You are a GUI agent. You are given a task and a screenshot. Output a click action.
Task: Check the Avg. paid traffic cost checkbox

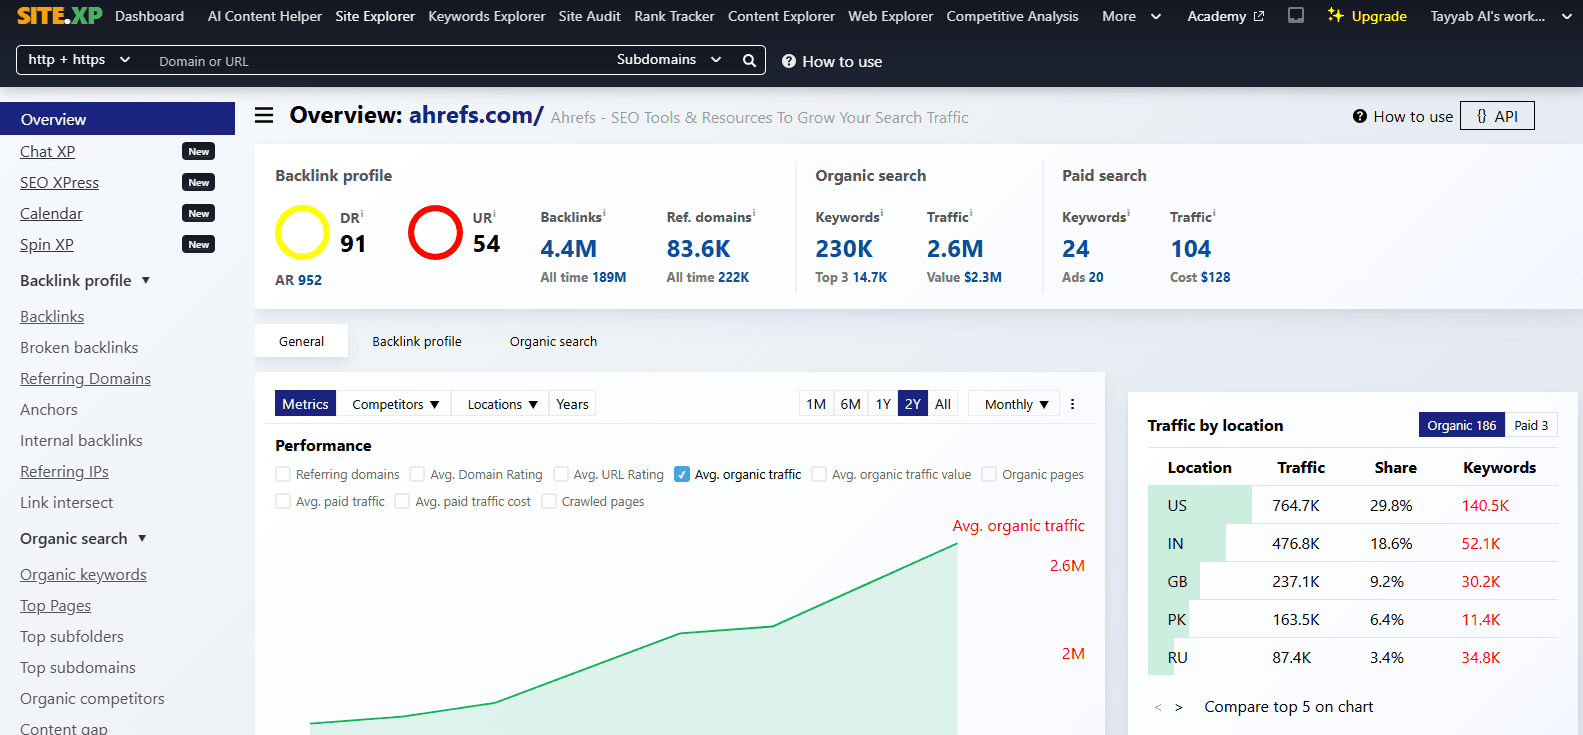(402, 501)
